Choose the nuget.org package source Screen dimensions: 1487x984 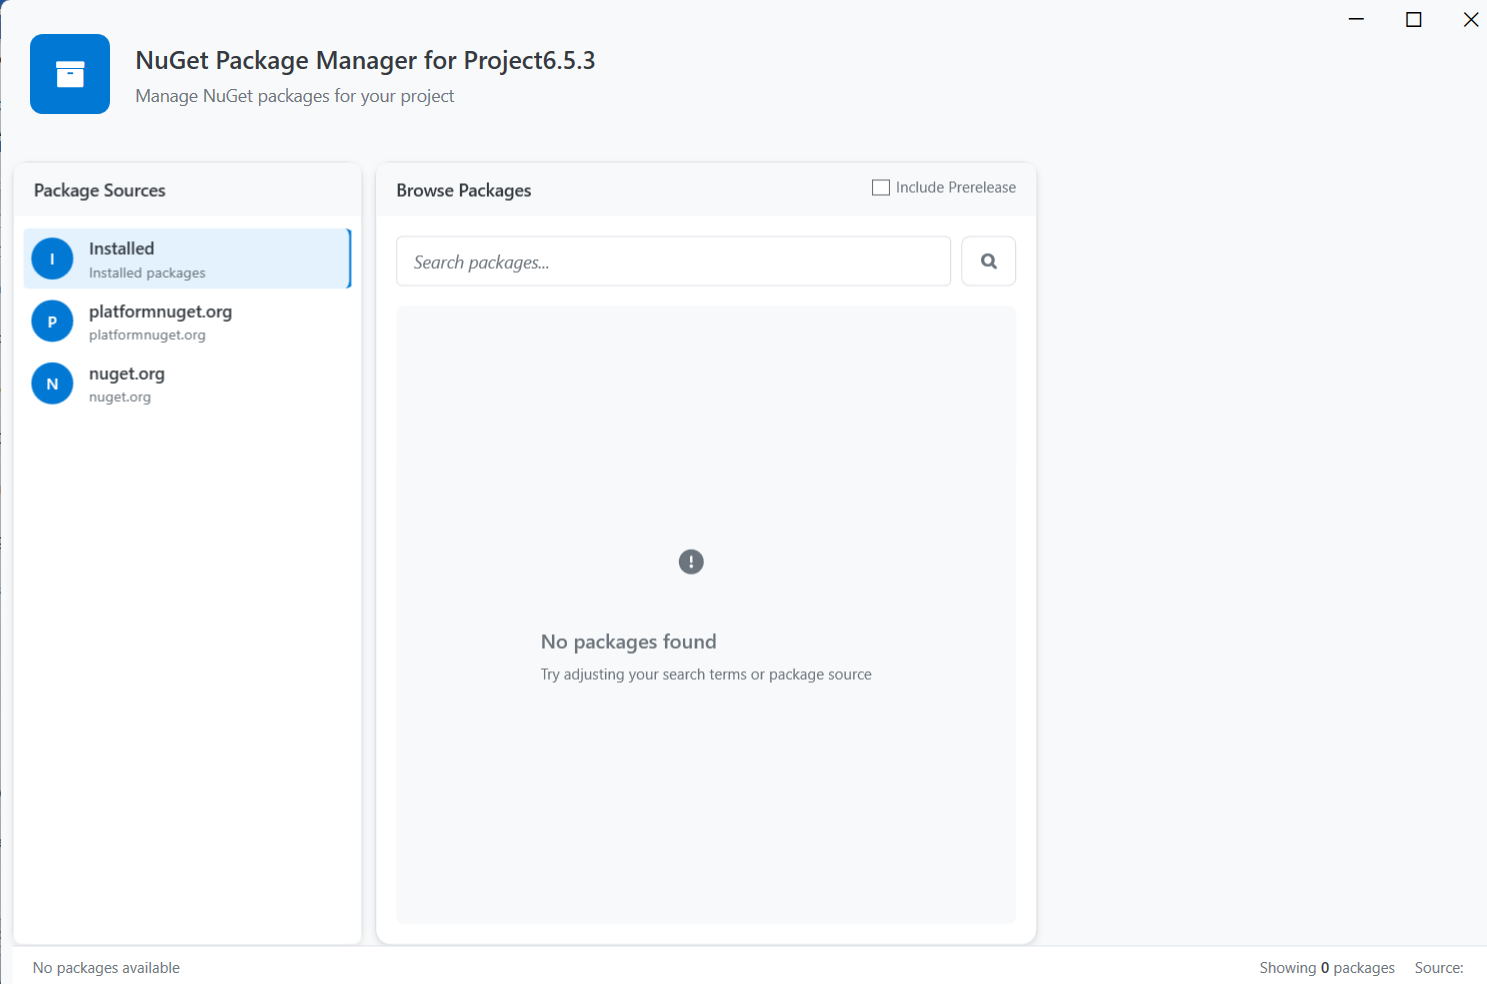(x=187, y=383)
